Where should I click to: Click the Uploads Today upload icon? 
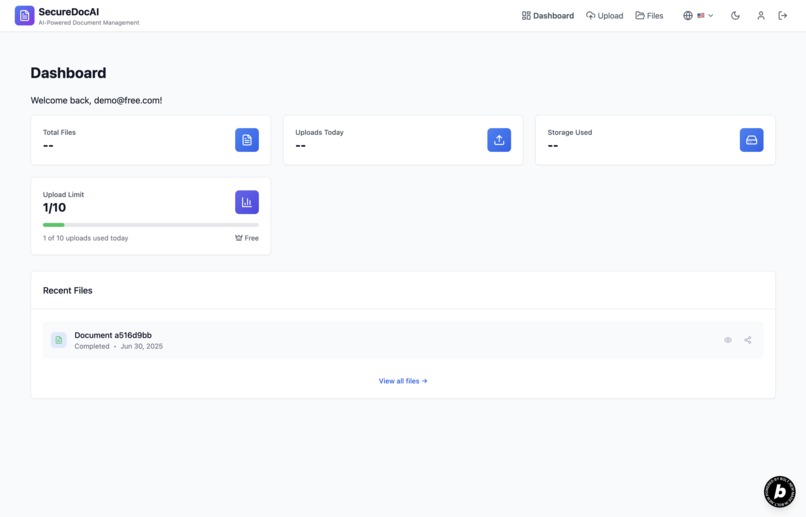[x=499, y=140]
